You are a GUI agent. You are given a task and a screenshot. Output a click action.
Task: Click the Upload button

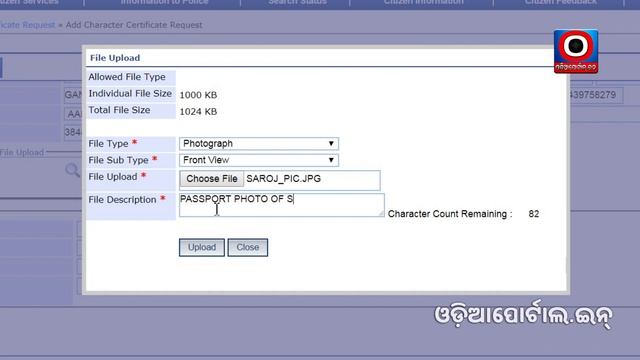(202, 247)
